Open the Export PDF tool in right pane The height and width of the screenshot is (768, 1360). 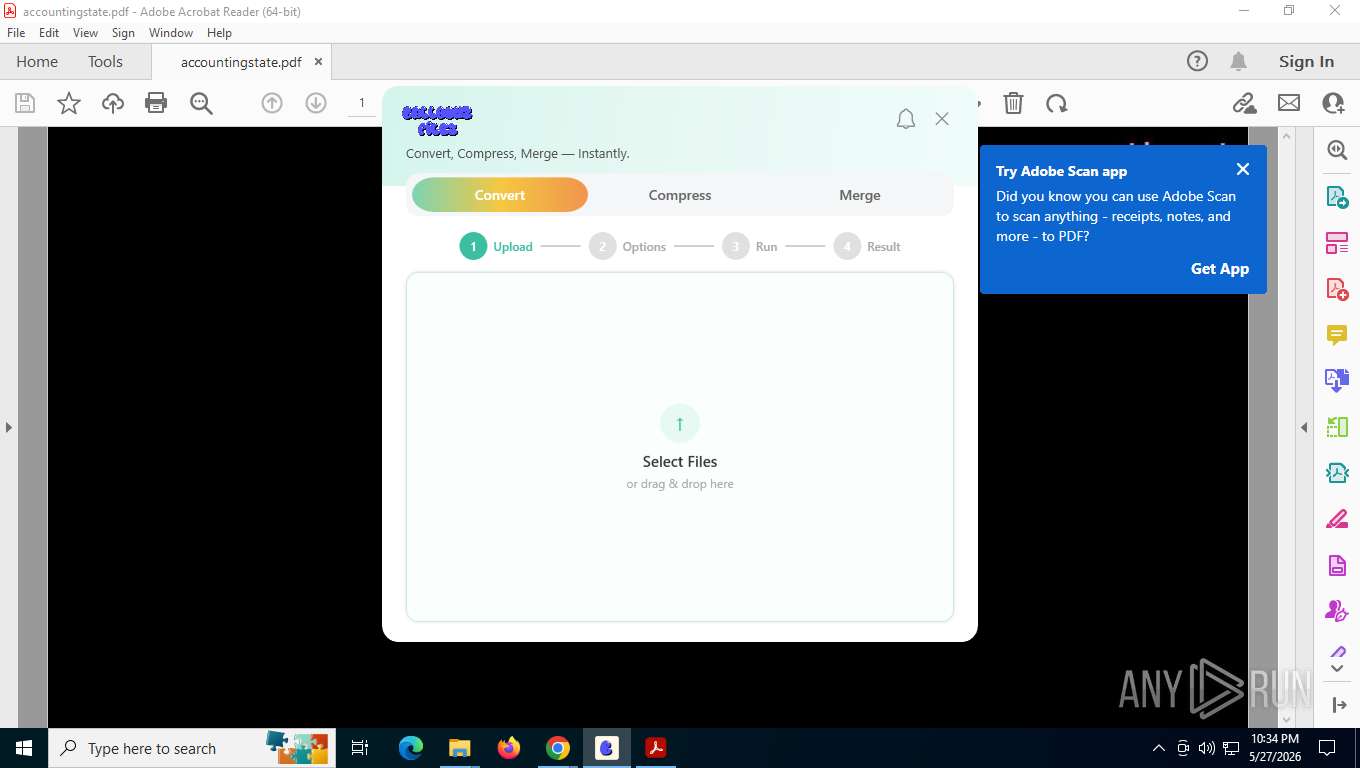coord(1337,197)
